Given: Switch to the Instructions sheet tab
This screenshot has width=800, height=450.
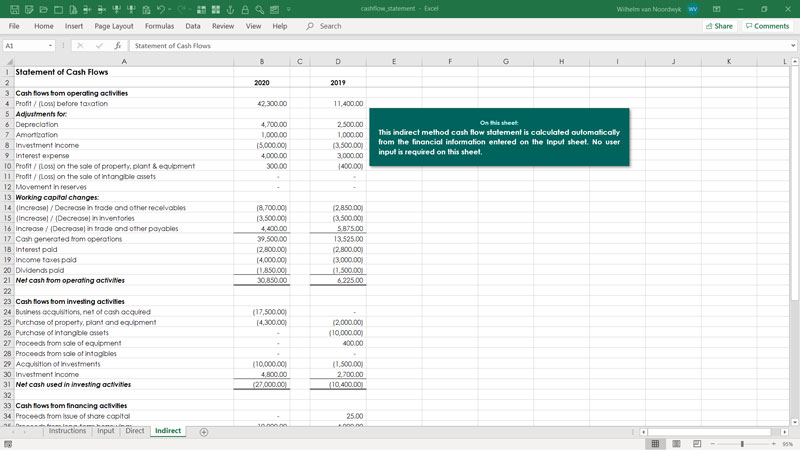Looking at the screenshot, I should pyautogui.click(x=67, y=431).
